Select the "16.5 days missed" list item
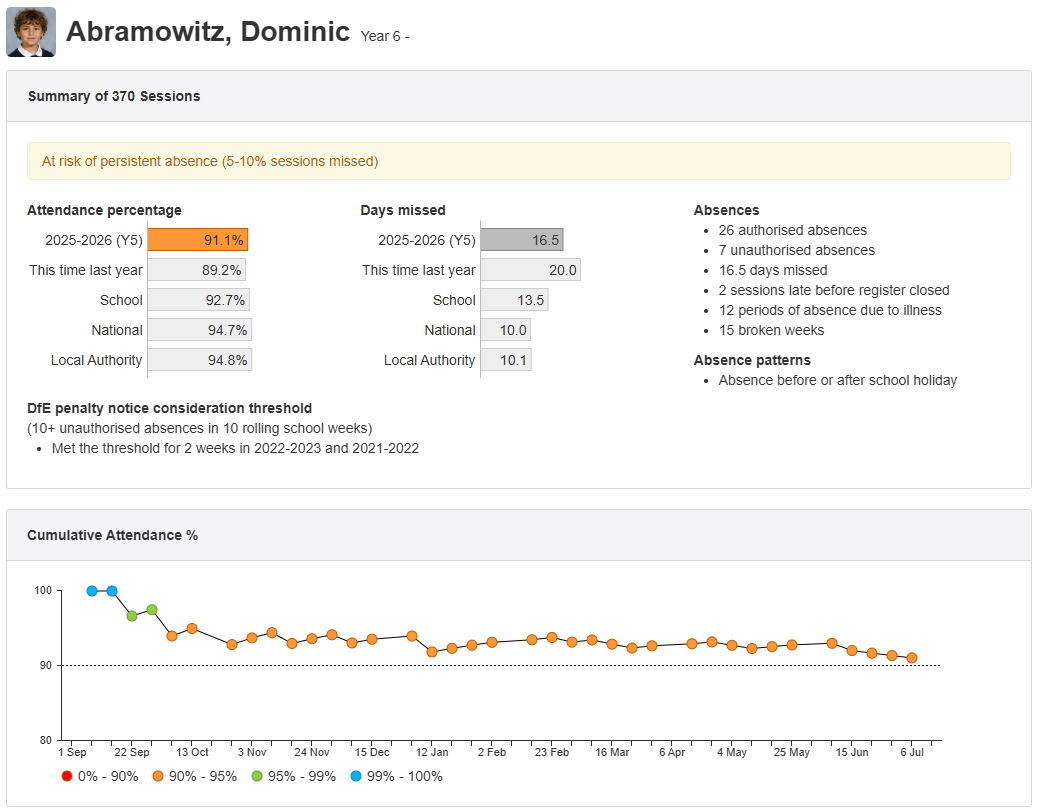1039x812 pixels. point(773,270)
